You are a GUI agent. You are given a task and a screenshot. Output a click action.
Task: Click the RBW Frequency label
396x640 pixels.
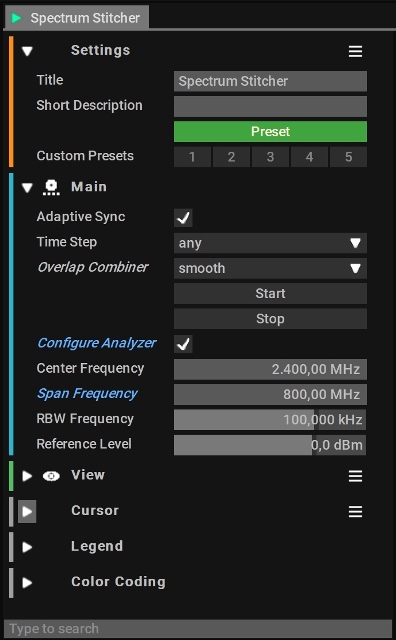pos(85,419)
